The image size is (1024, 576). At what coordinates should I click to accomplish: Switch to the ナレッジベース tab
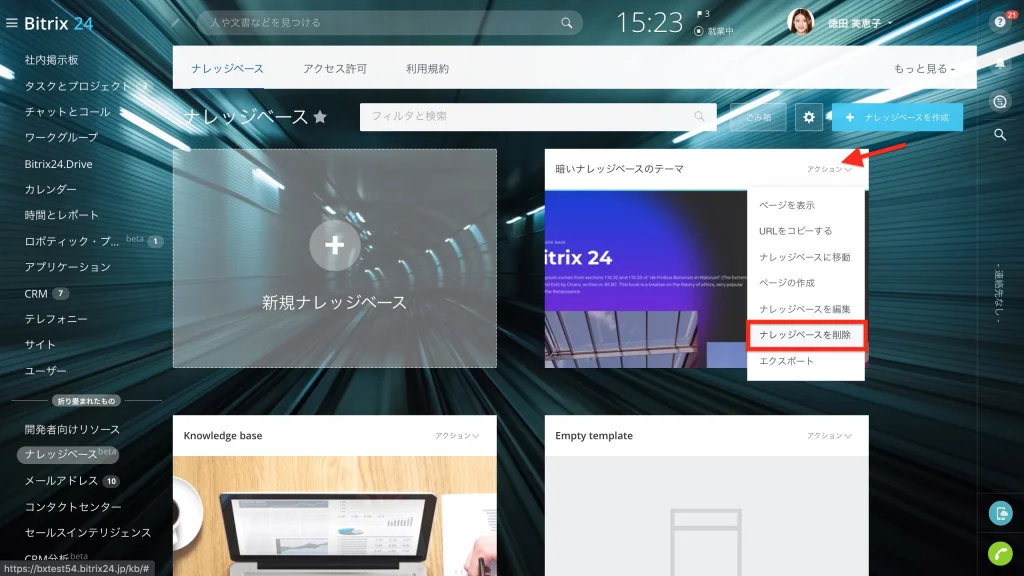point(227,69)
